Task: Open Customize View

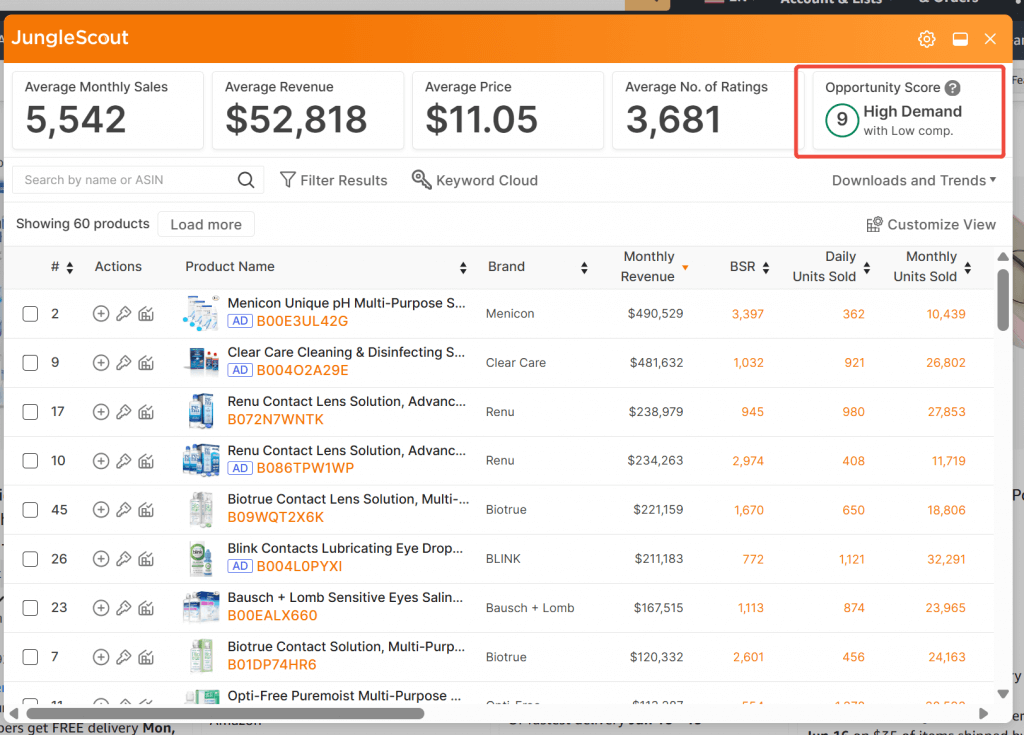Action: tap(931, 224)
